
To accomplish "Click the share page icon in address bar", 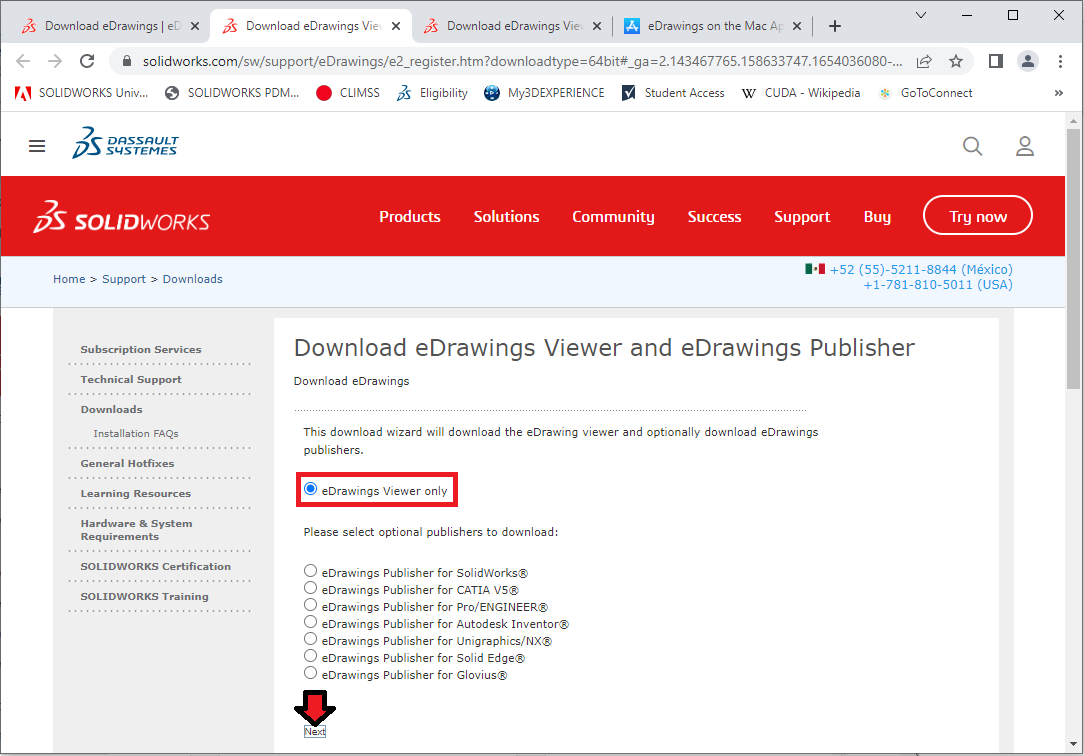I will point(924,62).
